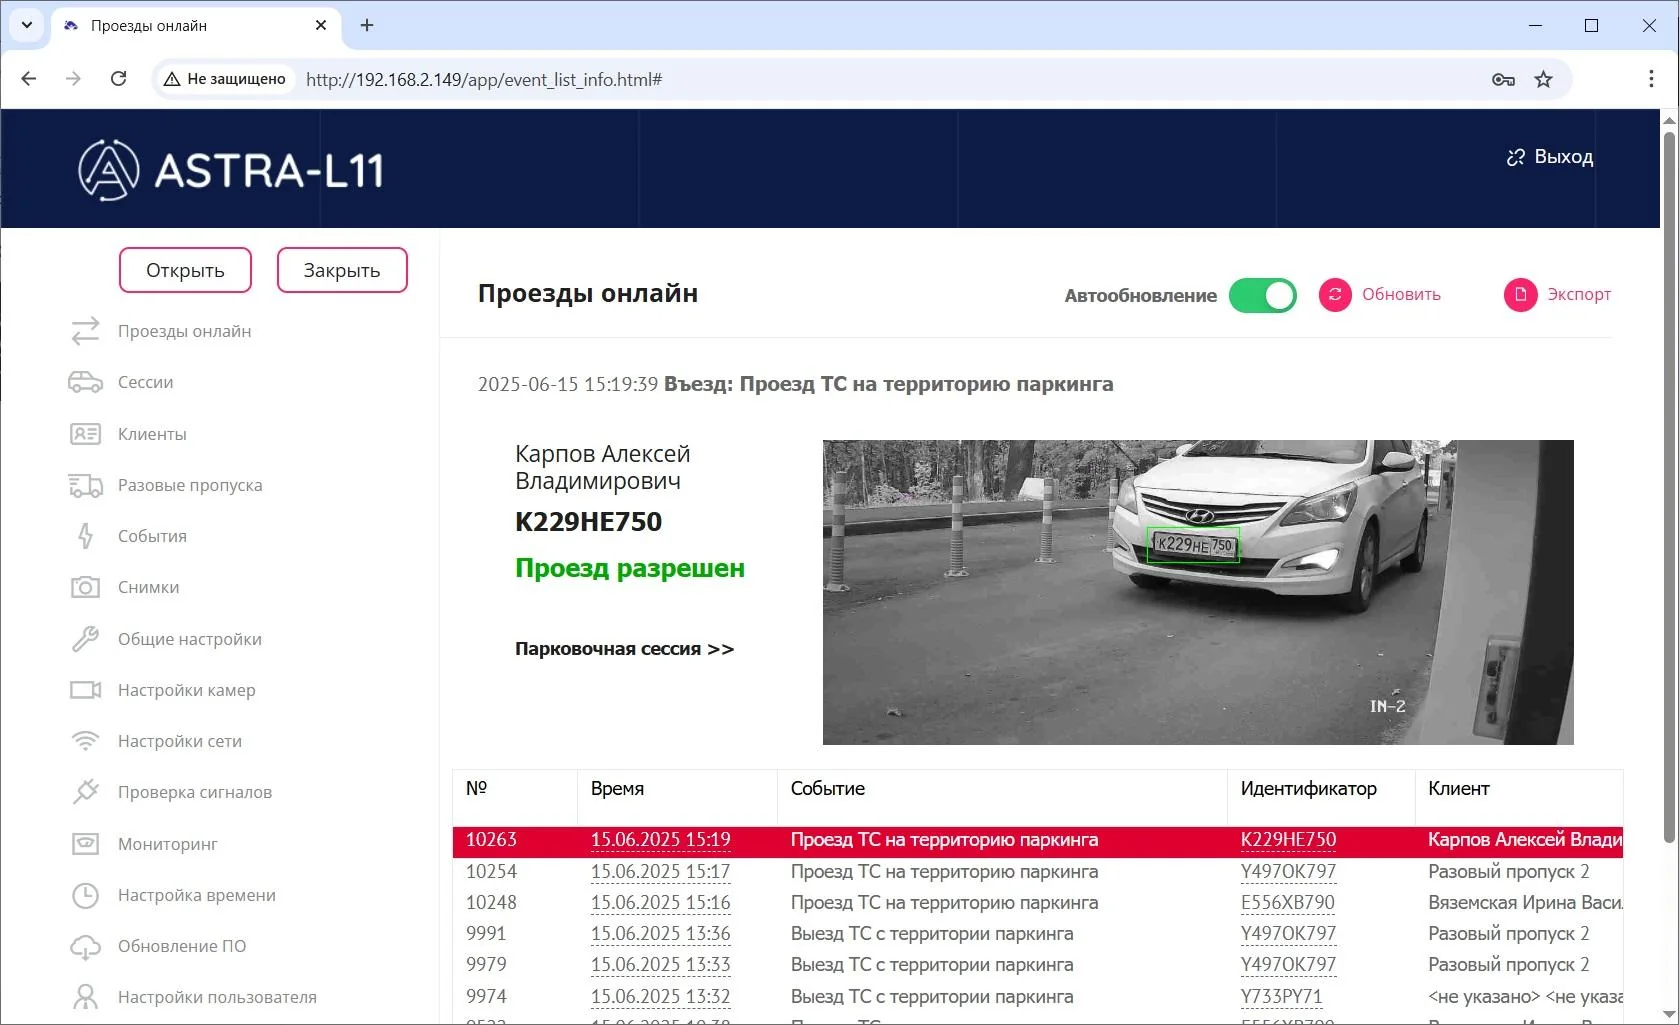
Task: Open the password key icon in address bar
Action: [x=1503, y=79]
